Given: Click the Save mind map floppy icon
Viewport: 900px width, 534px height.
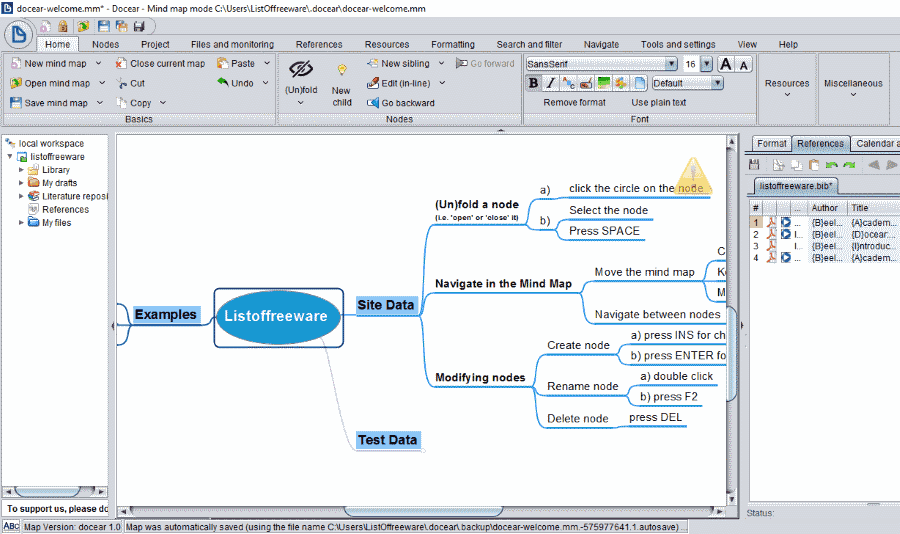Looking at the screenshot, I should [x=16, y=103].
